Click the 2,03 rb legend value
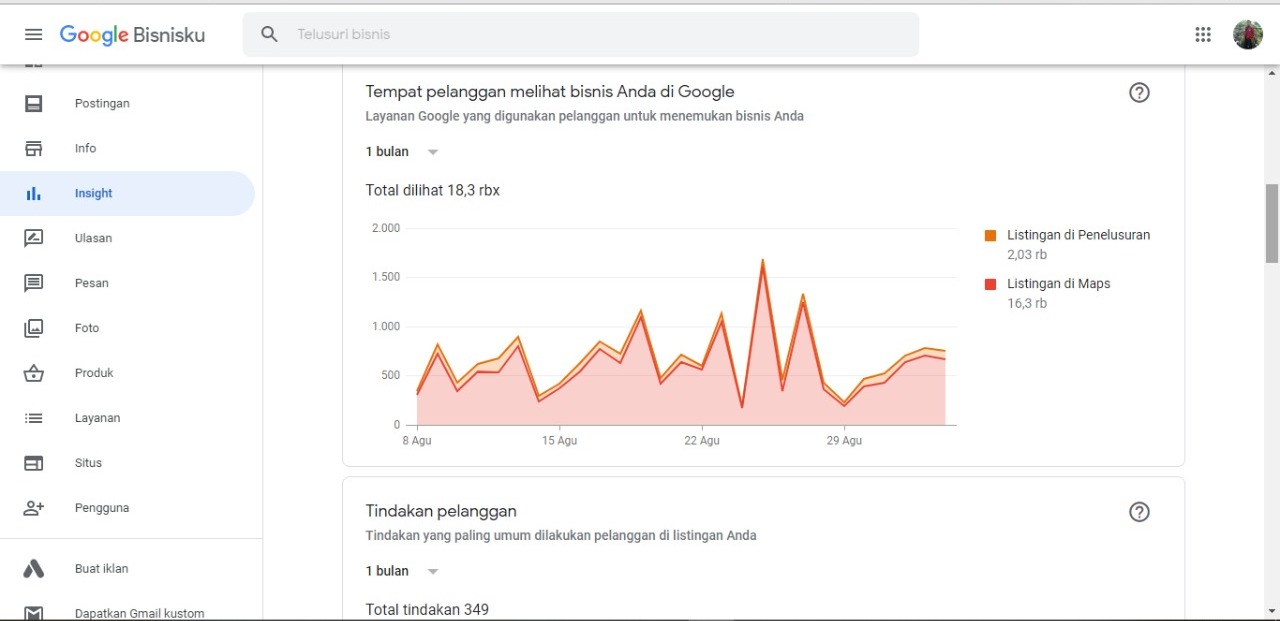1280x621 pixels. [x=1027, y=255]
